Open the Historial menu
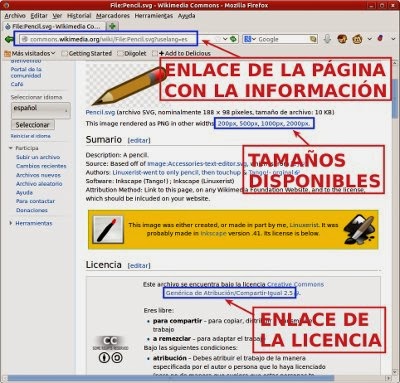 click(79, 16)
